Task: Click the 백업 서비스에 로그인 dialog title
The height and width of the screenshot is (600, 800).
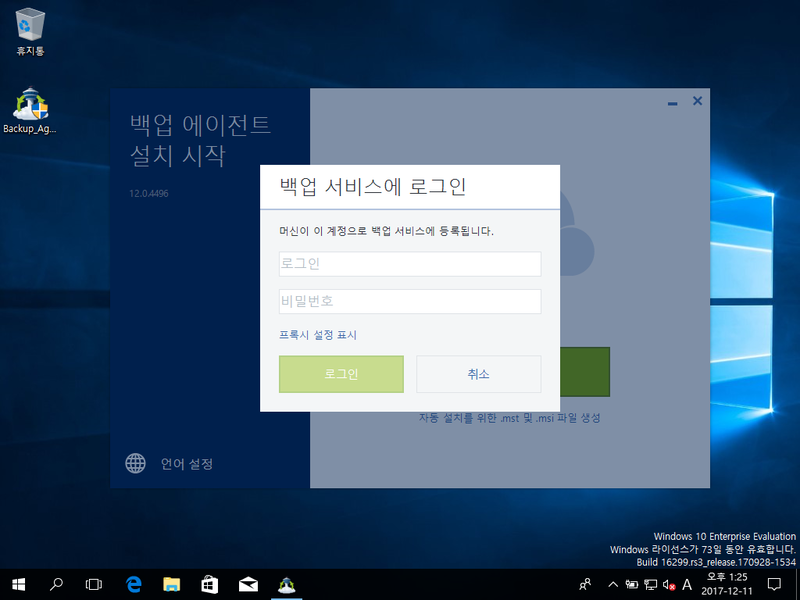Action: pyautogui.click(x=372, y=187)
